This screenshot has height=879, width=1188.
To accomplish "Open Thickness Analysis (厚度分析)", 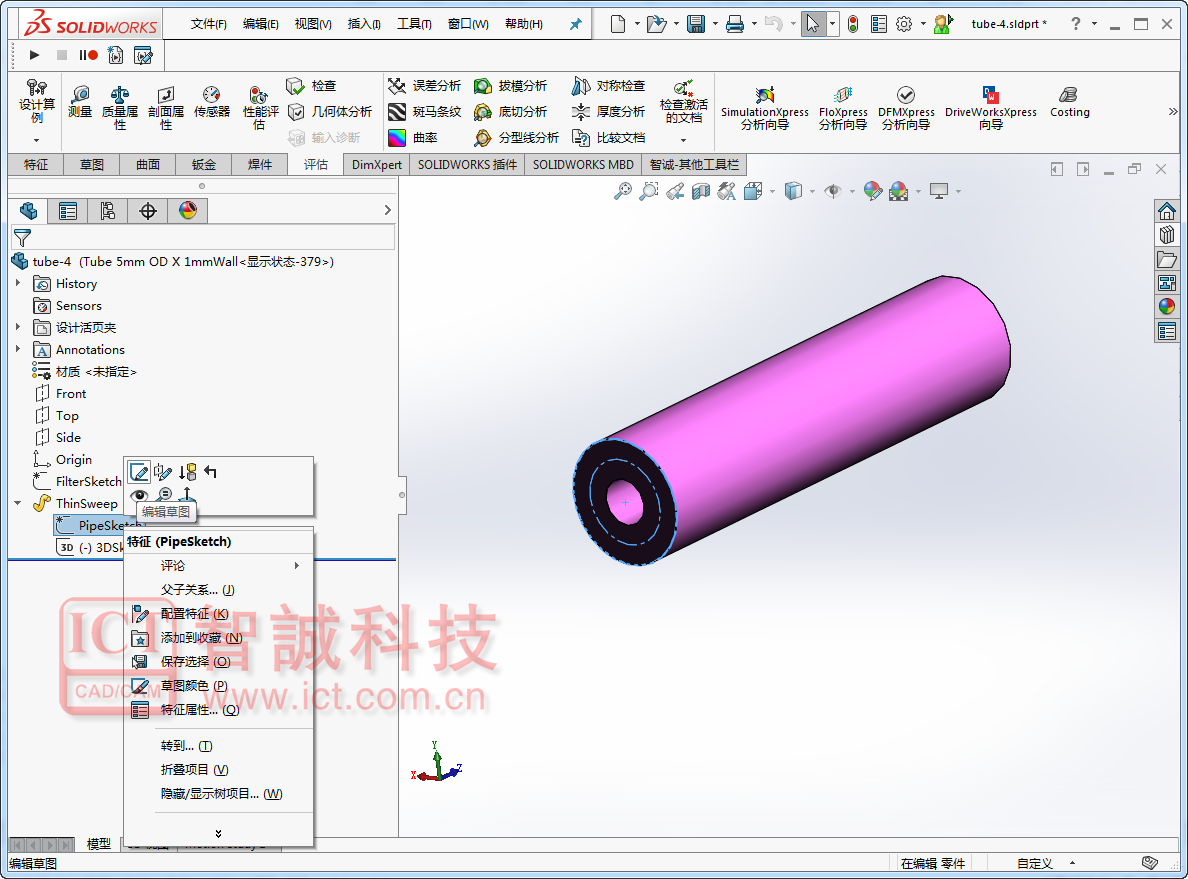I will (608, 111).
